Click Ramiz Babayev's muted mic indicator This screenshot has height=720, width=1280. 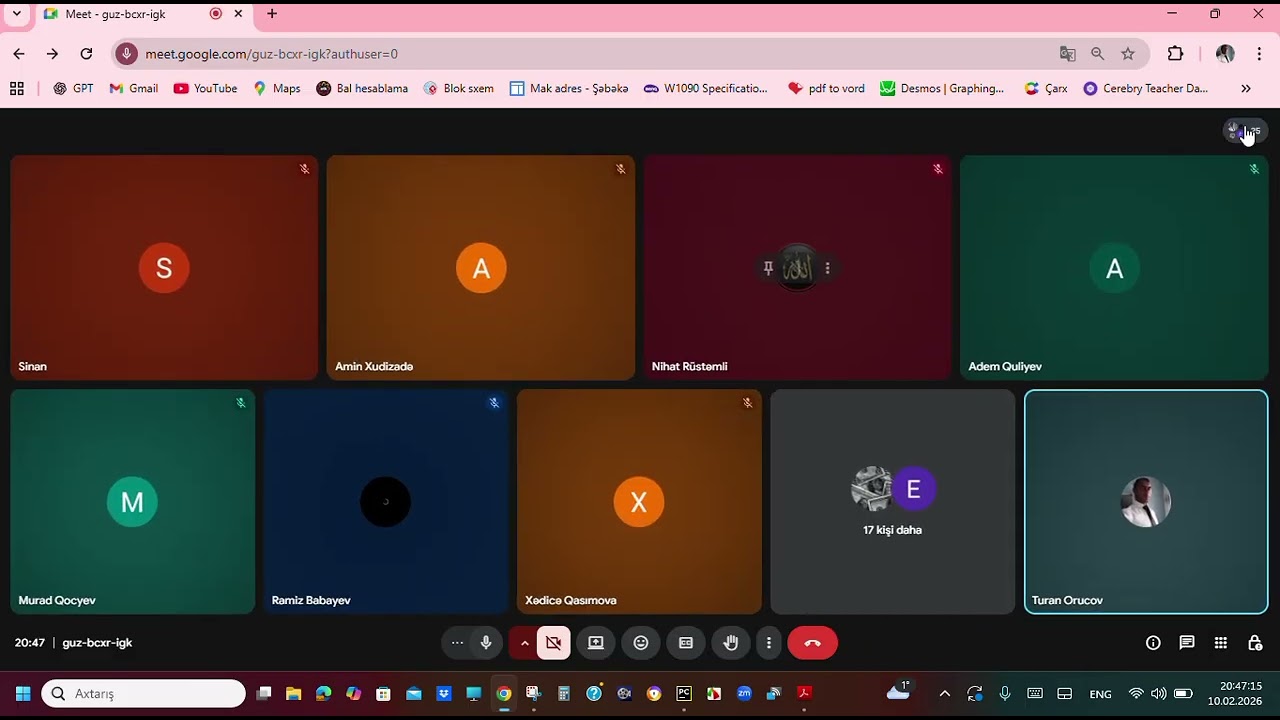pos(494,403)
